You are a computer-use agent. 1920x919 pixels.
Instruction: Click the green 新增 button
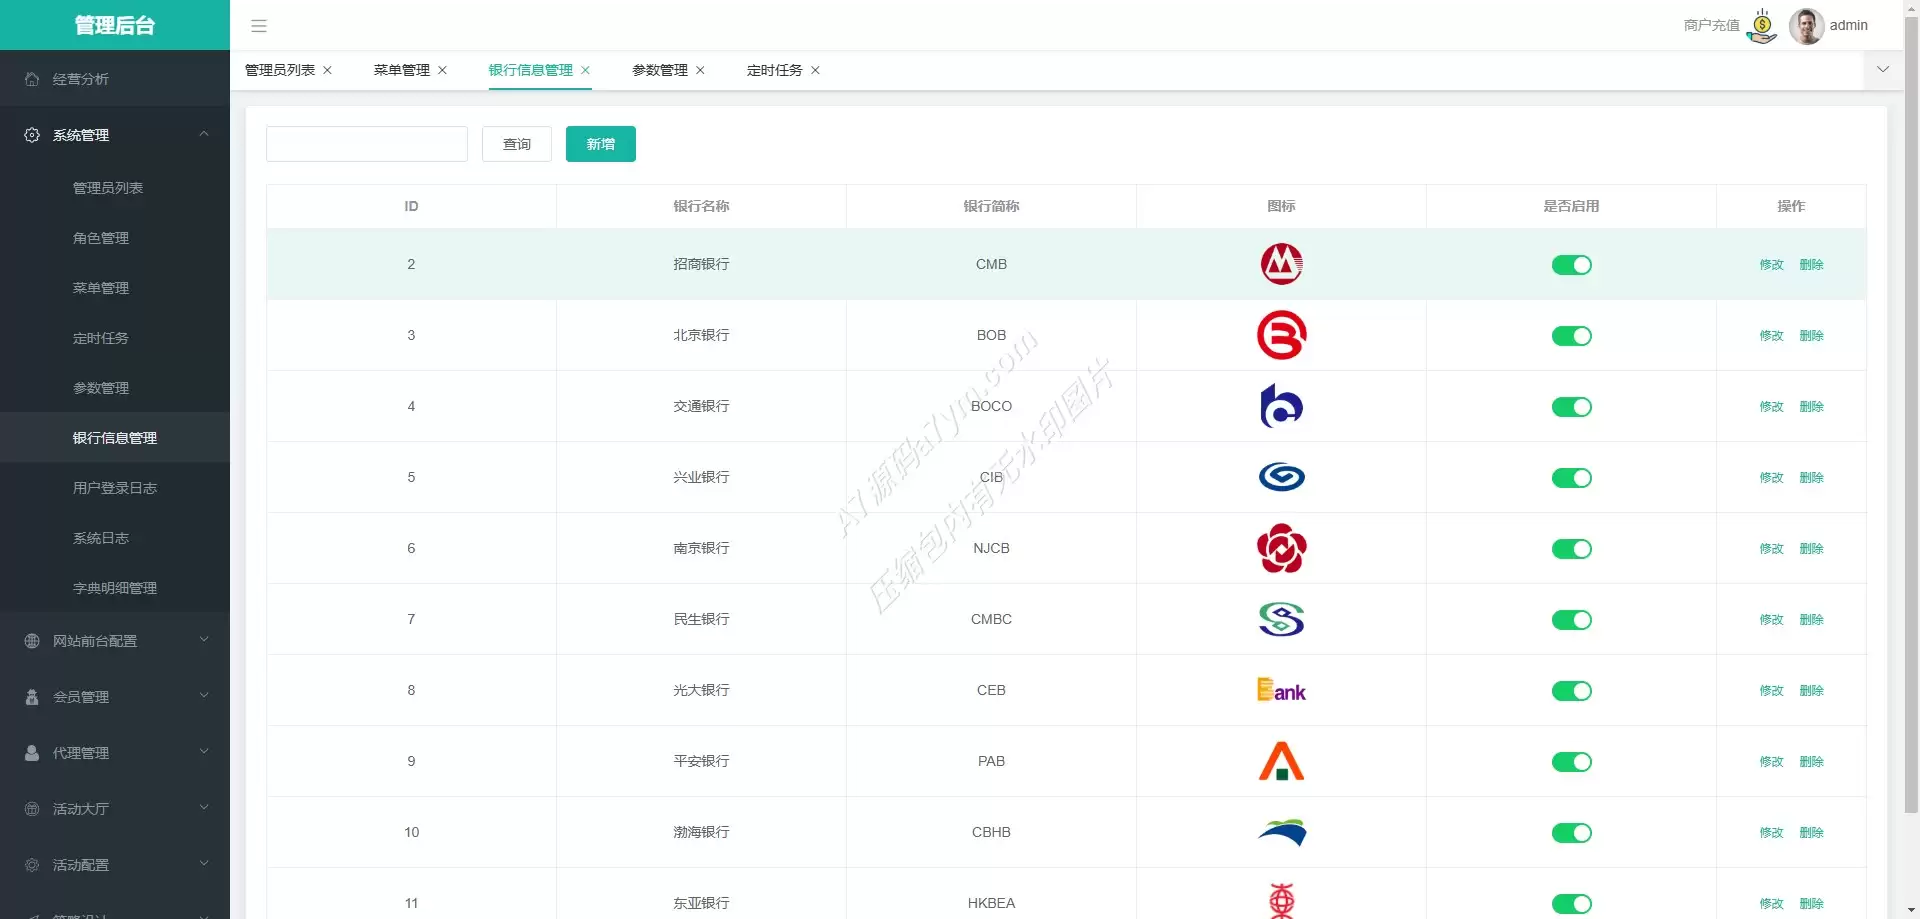pos(600,144)
